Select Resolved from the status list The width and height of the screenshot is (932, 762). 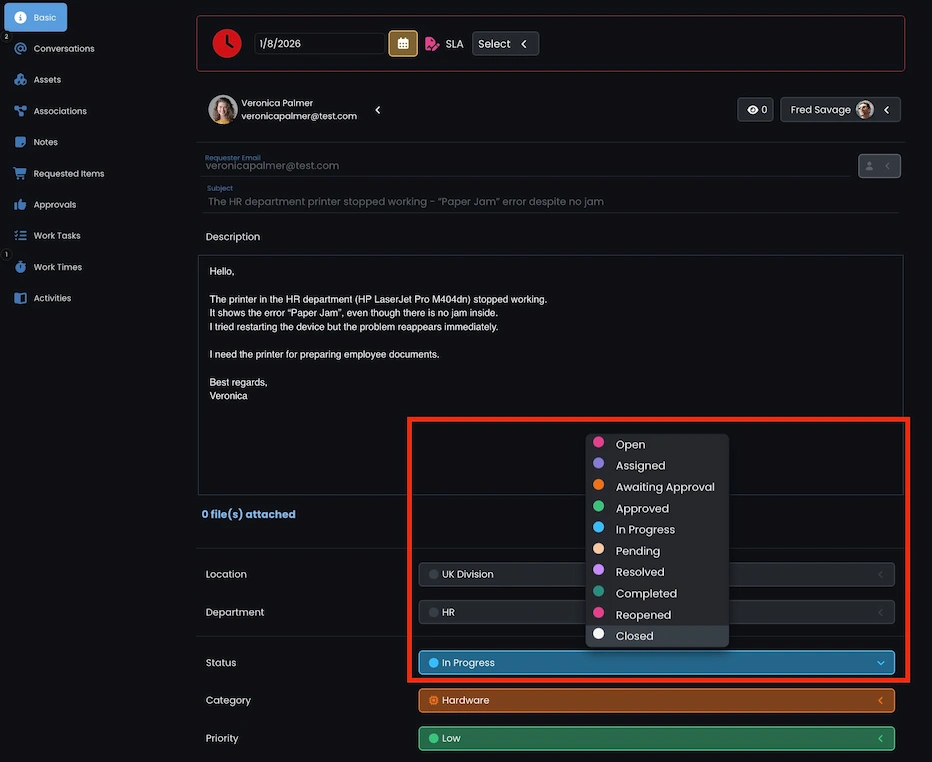(x=640, y=571)
